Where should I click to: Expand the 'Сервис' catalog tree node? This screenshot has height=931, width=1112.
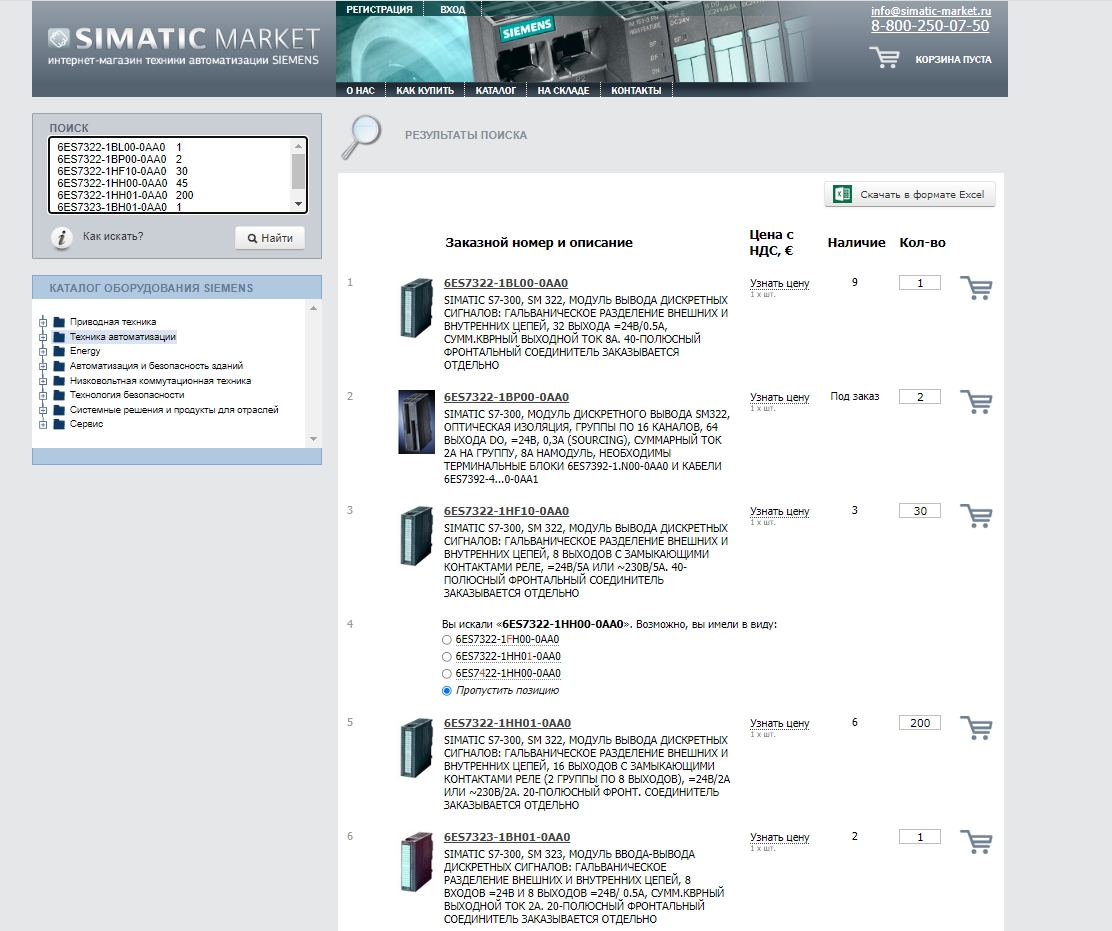coord(43,424)
